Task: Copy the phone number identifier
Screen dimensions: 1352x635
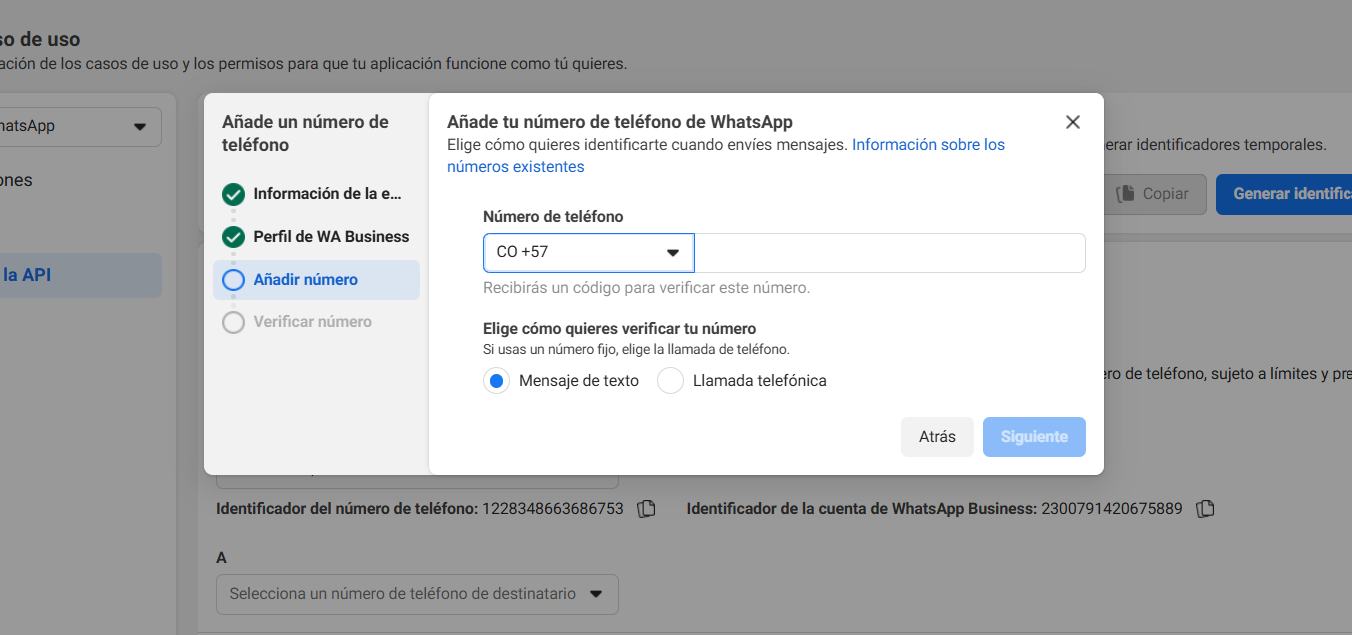Action: point(647,509)
